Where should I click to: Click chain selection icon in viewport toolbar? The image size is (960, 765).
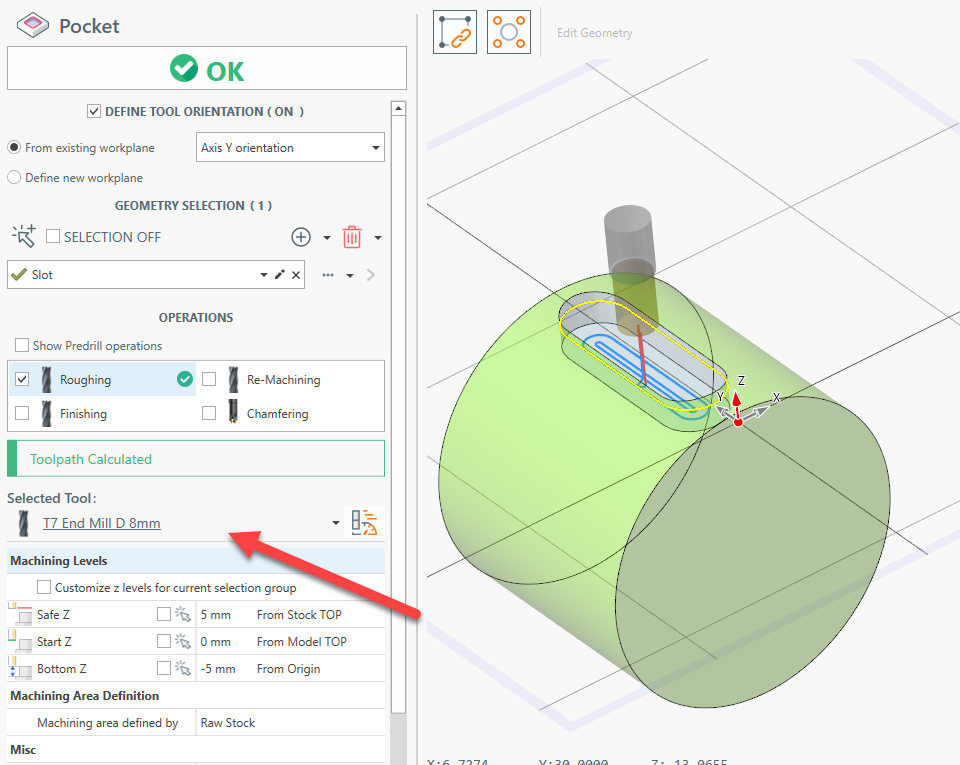455,32
